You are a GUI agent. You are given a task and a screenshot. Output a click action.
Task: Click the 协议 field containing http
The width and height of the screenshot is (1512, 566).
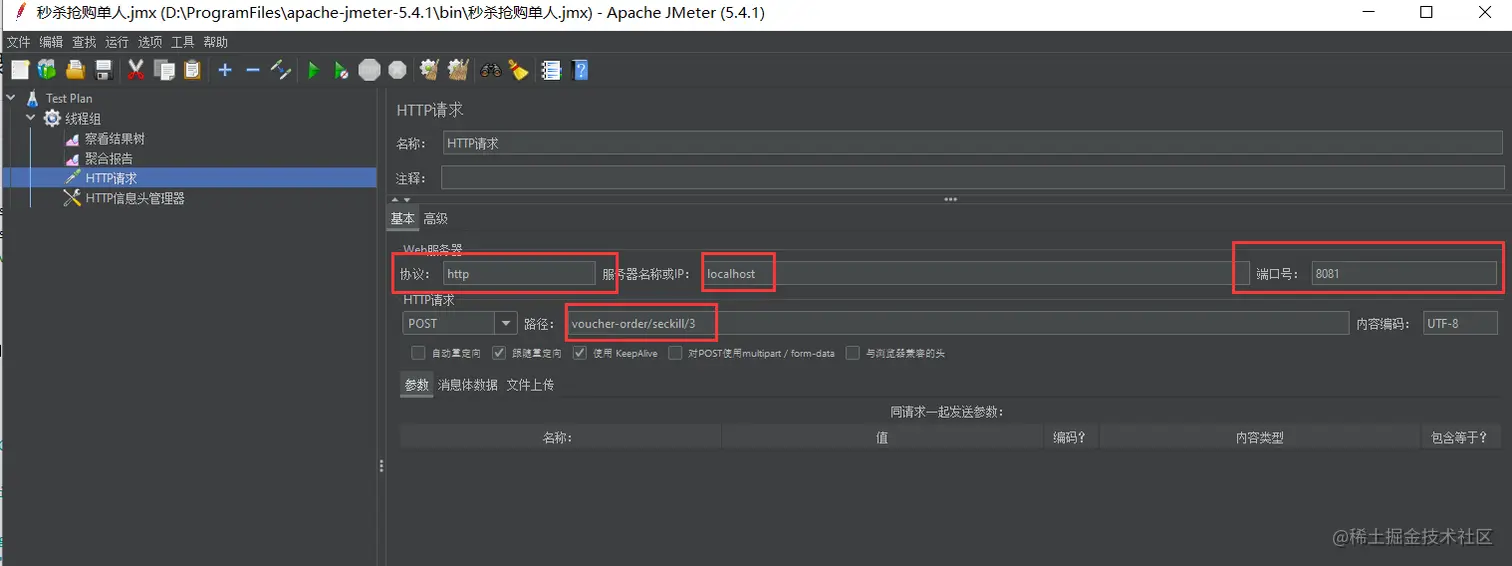click(x=519, y=273)
